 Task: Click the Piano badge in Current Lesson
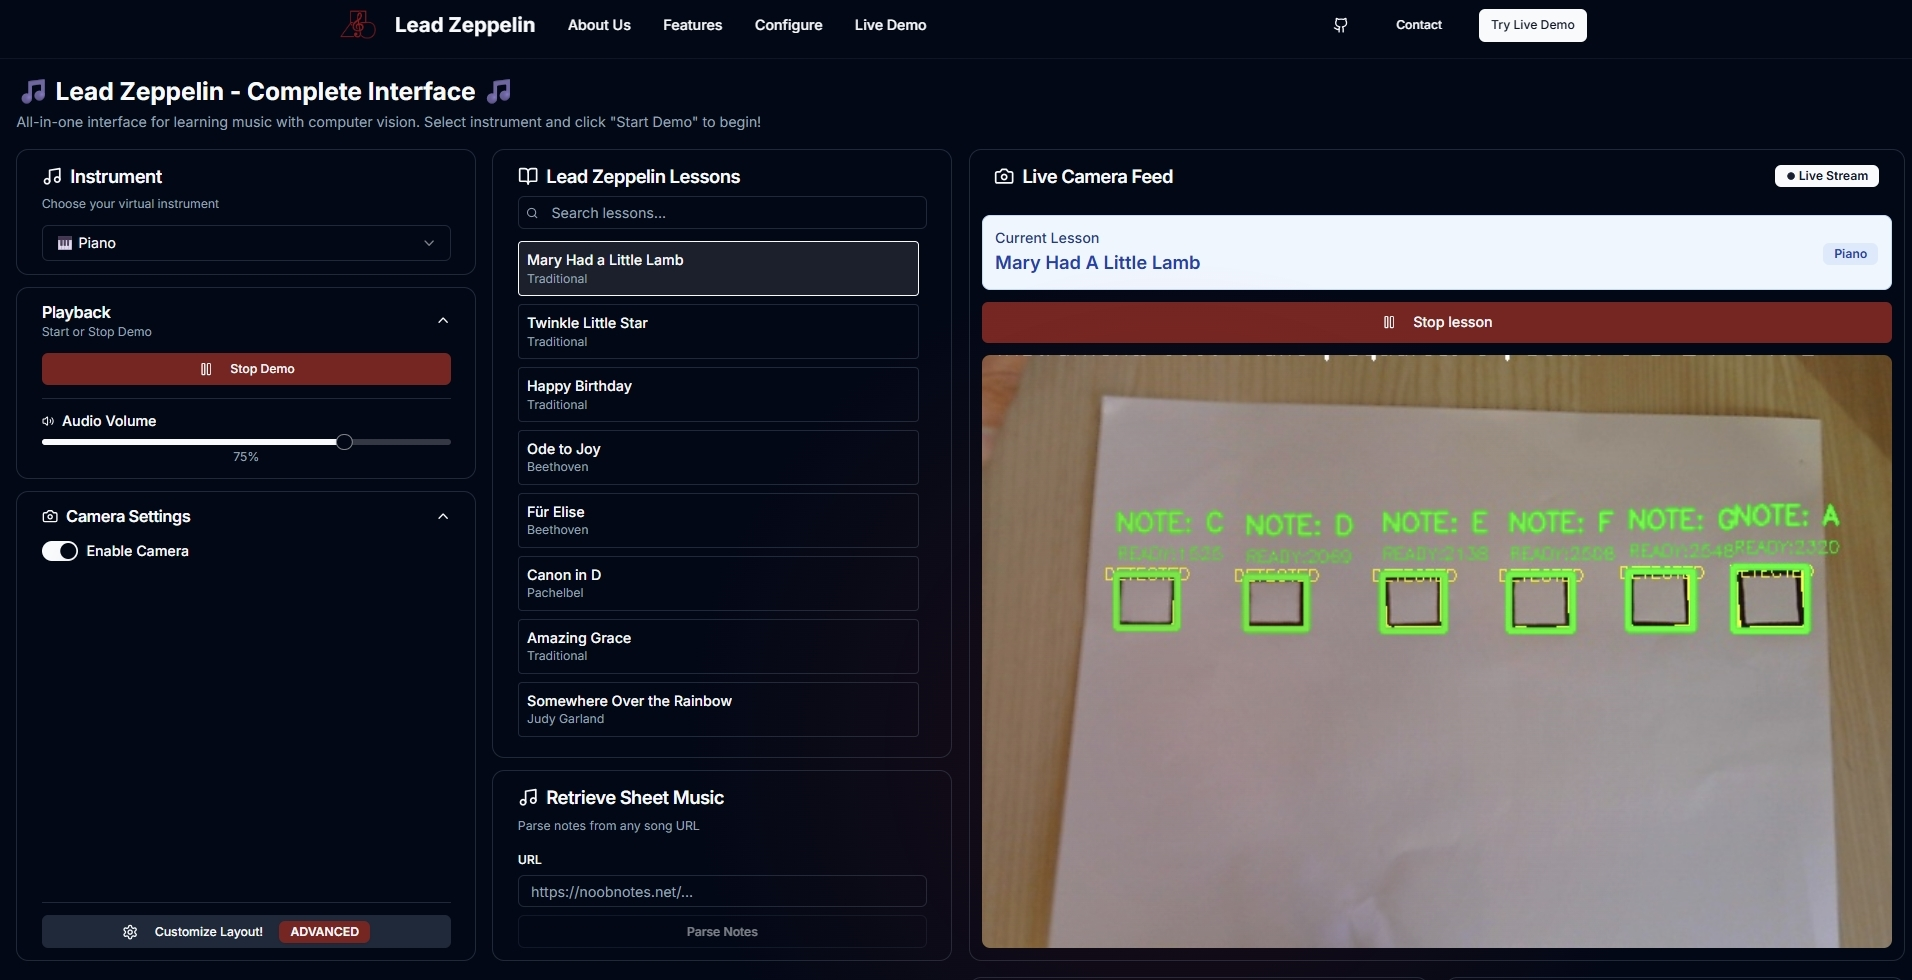[x=1850, y=254]
